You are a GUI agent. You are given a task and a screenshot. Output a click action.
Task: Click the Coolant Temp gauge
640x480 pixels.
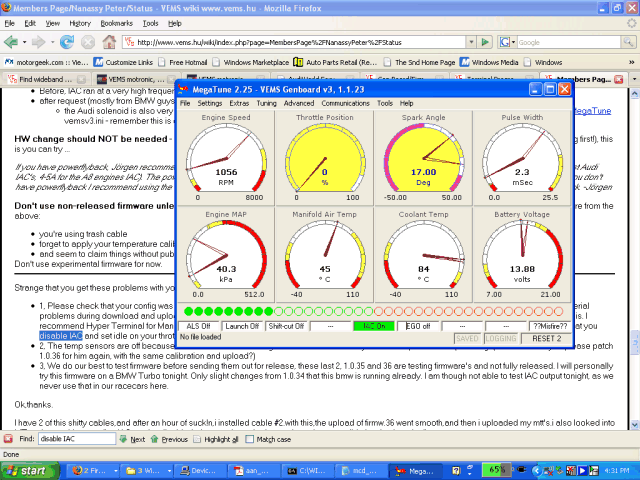click(423, 255)
